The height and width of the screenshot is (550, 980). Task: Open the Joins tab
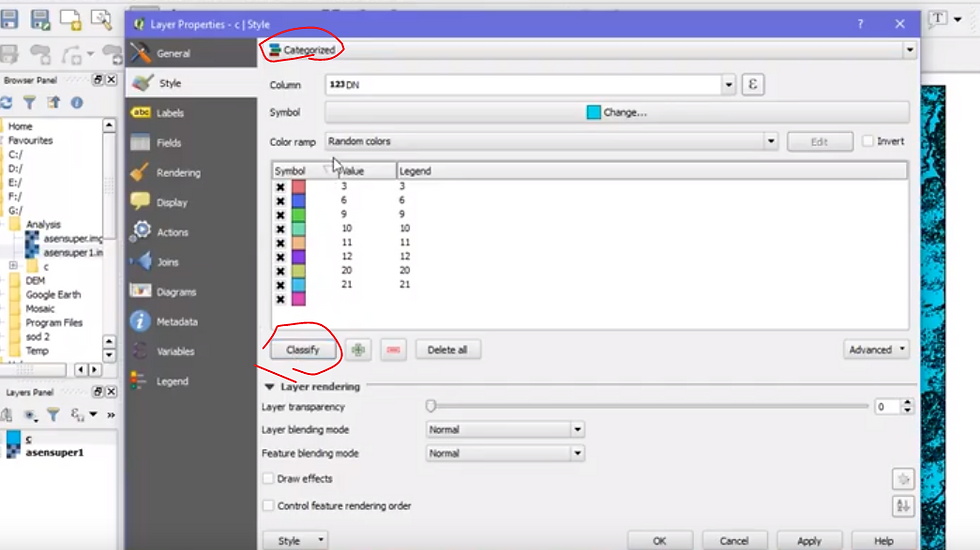[x=191, y=262]
